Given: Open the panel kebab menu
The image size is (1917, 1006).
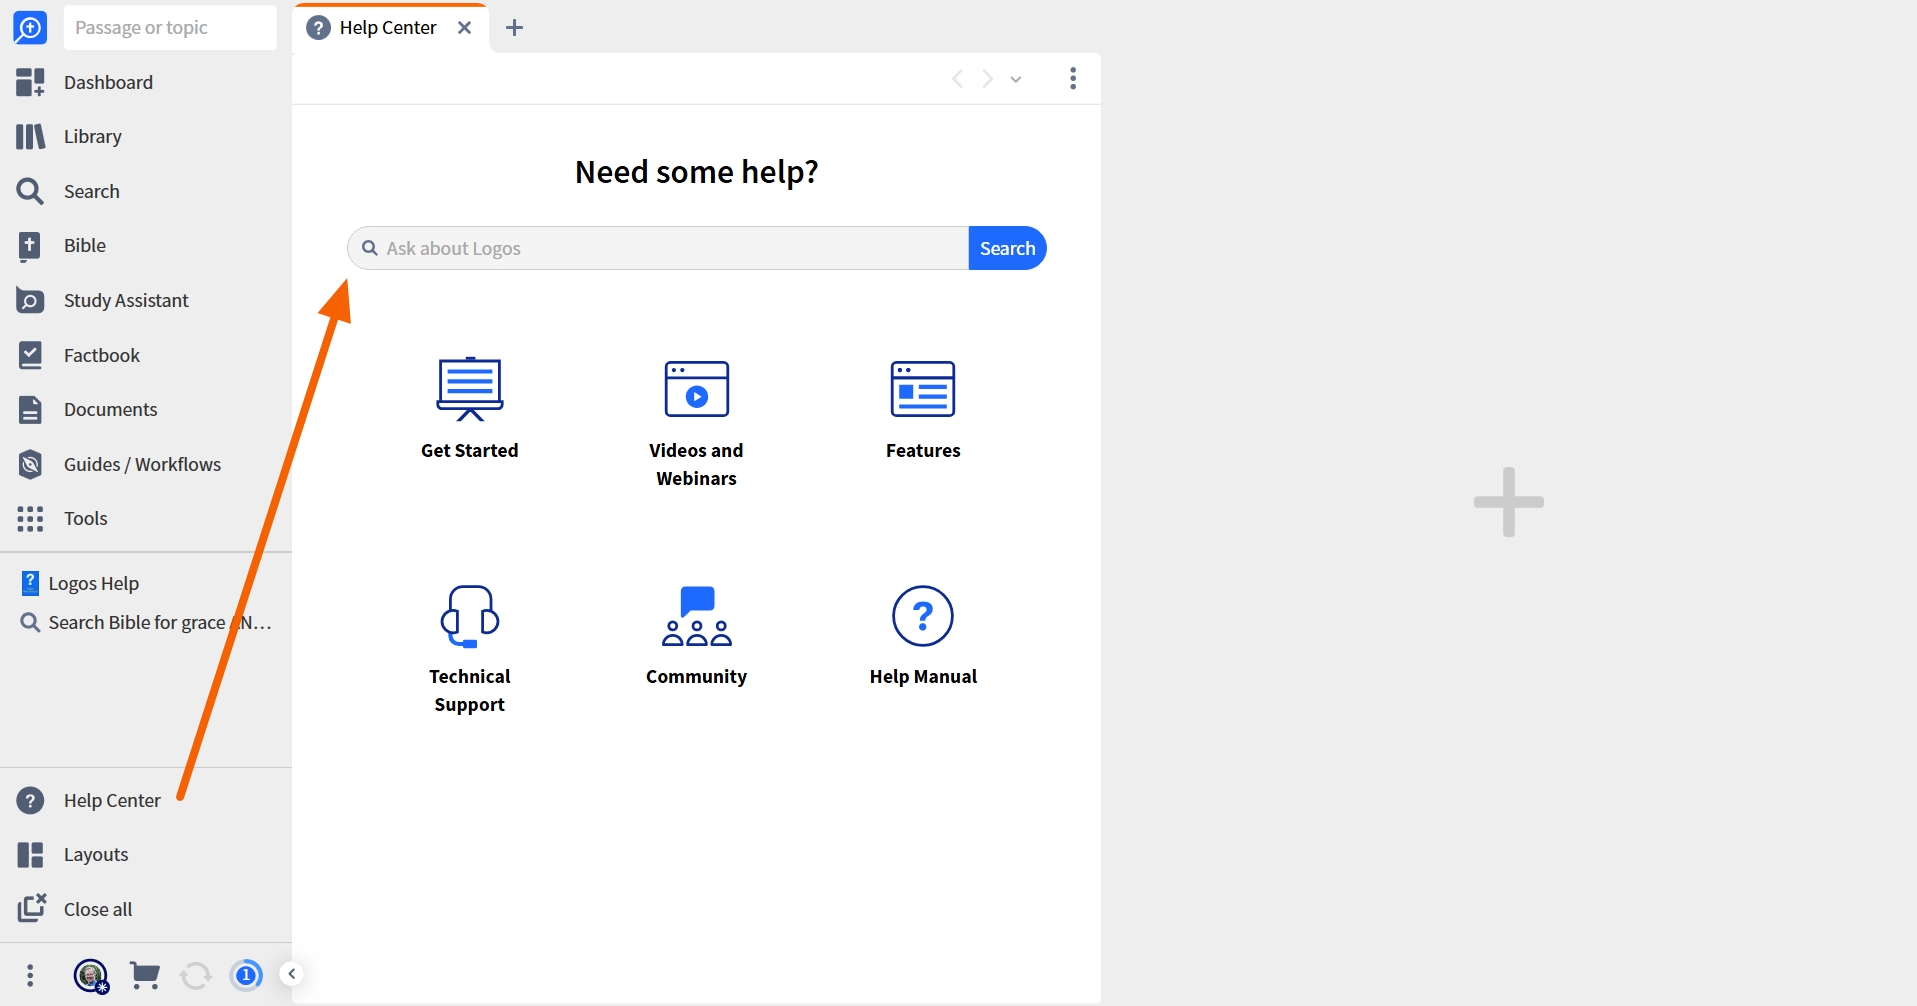Looking at the screenshot, I should [1073, 79].
